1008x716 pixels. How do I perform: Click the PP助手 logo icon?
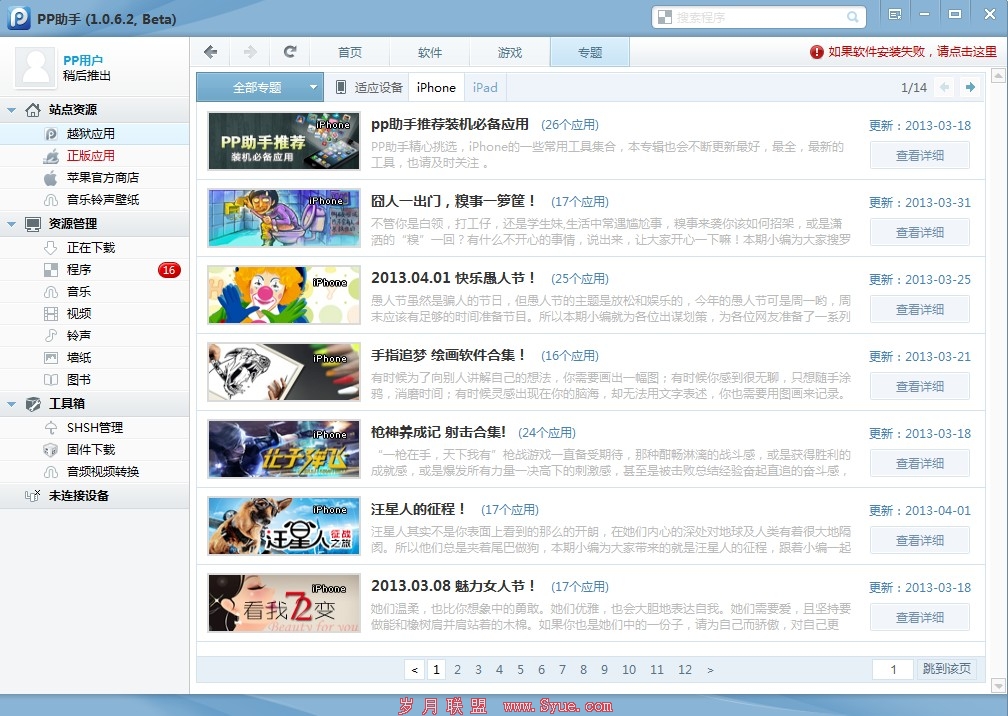point(18,17)
